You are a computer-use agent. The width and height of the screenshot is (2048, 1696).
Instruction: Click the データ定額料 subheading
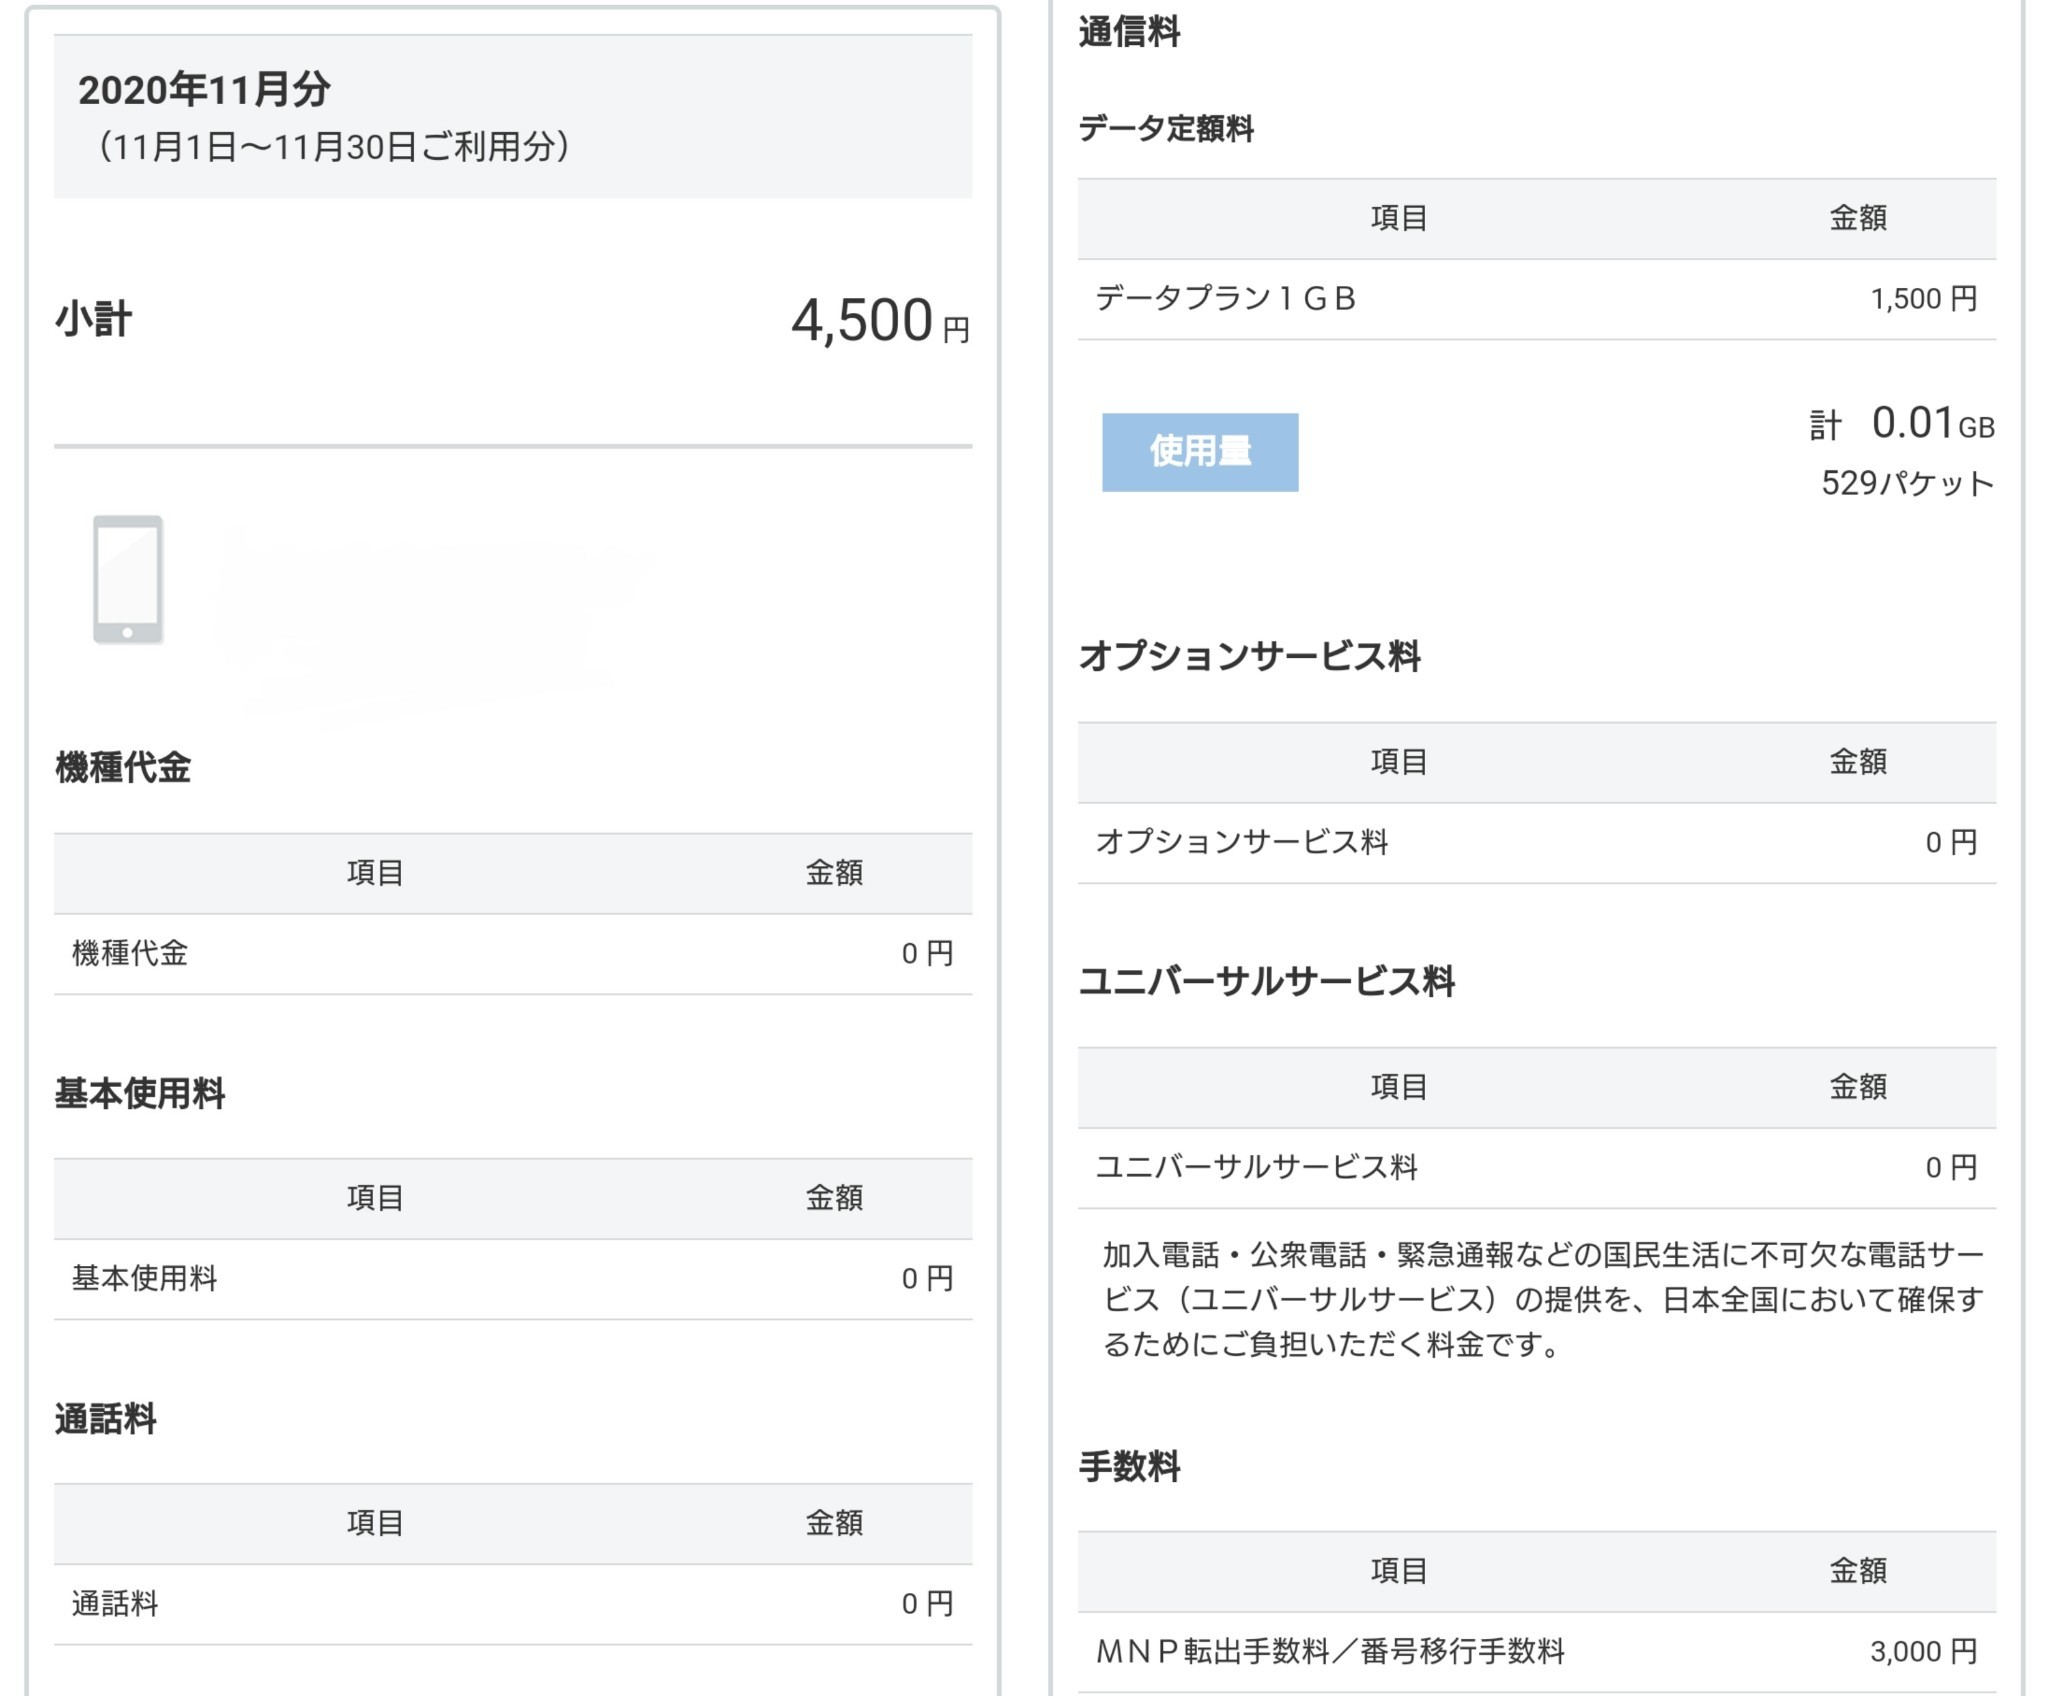1165,129
